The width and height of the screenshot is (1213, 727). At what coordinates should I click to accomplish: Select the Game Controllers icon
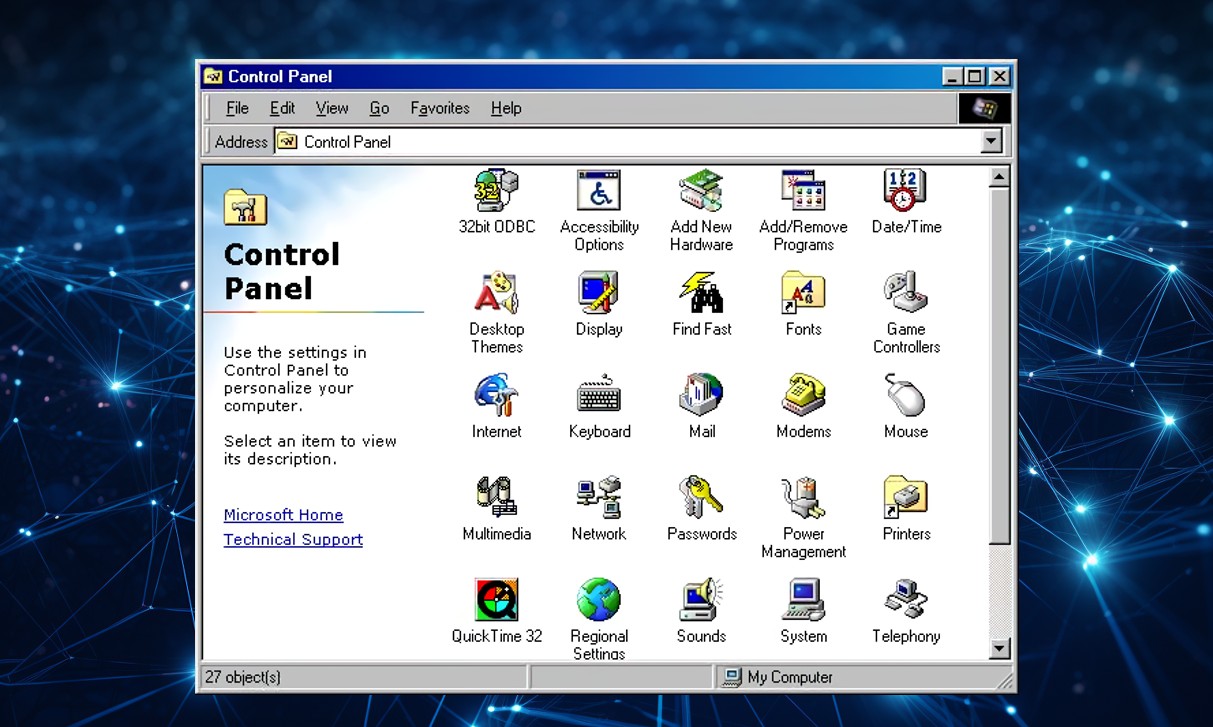(x=905, y=293)
